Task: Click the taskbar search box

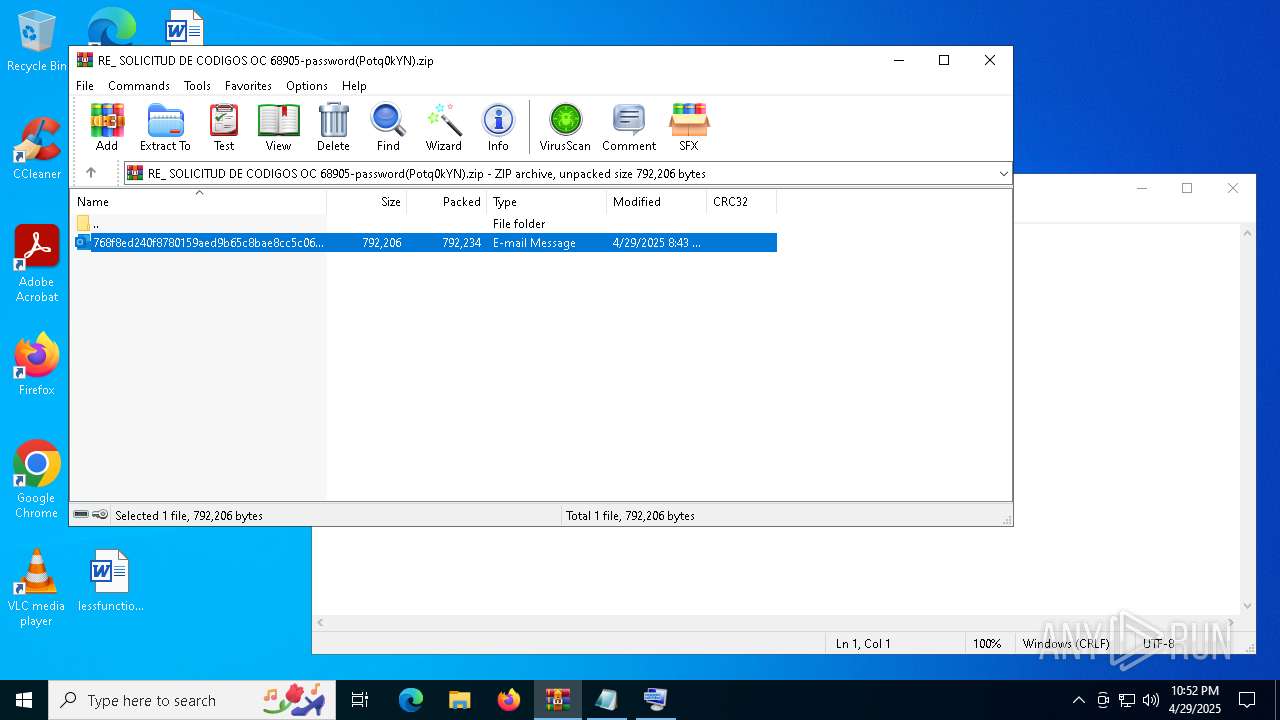Action: 194,700
